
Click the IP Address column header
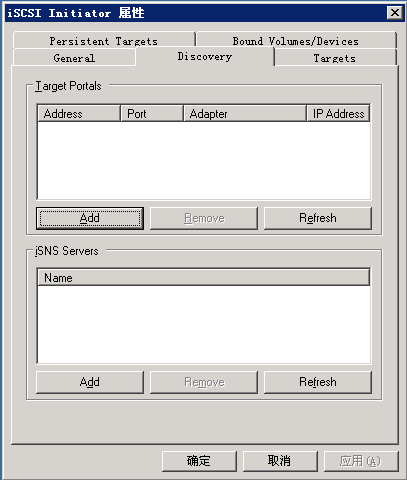[x=338, y=114]
